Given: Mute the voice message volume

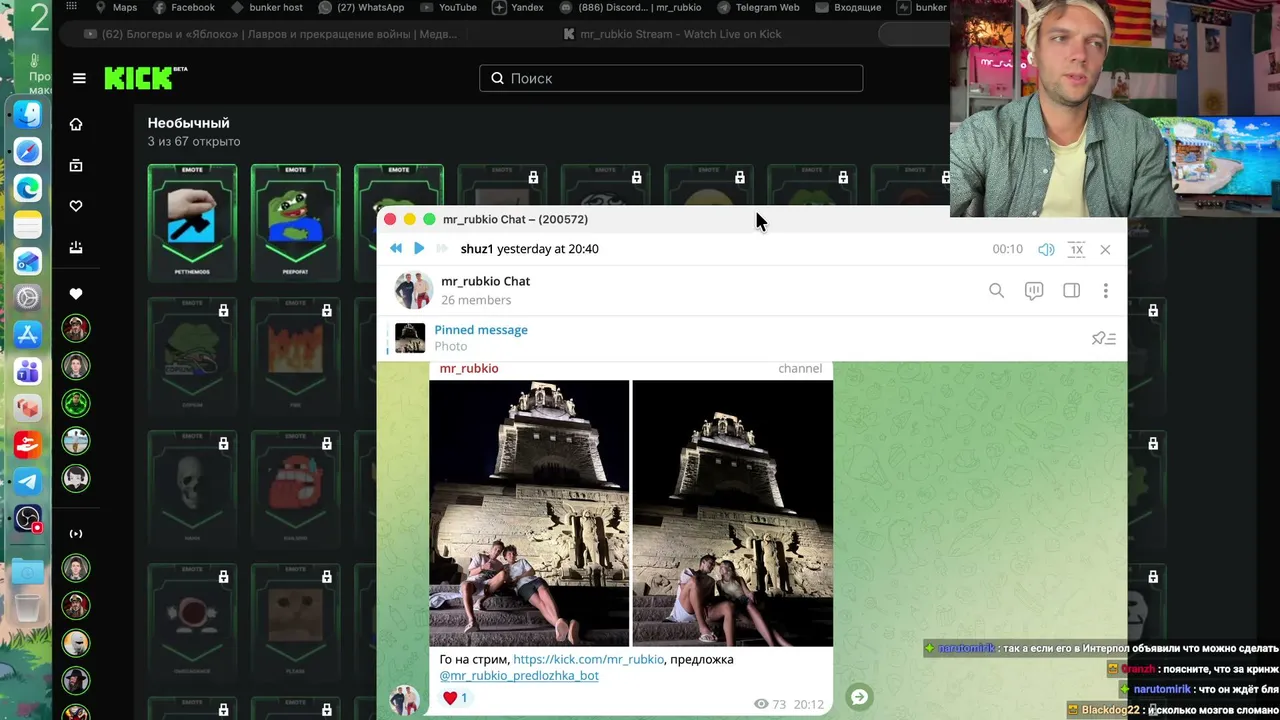Looking at the screenshot, I should tap(1046, 249).
